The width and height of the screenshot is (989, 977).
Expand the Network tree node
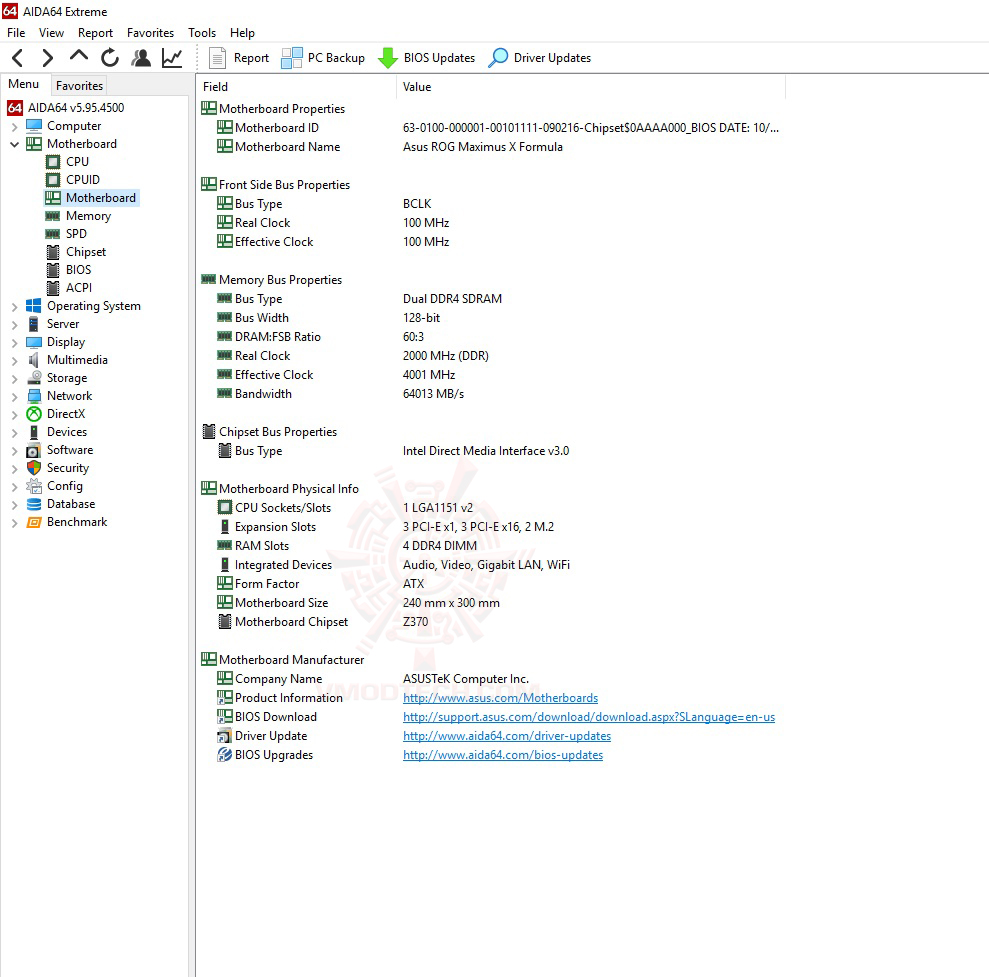15,397
